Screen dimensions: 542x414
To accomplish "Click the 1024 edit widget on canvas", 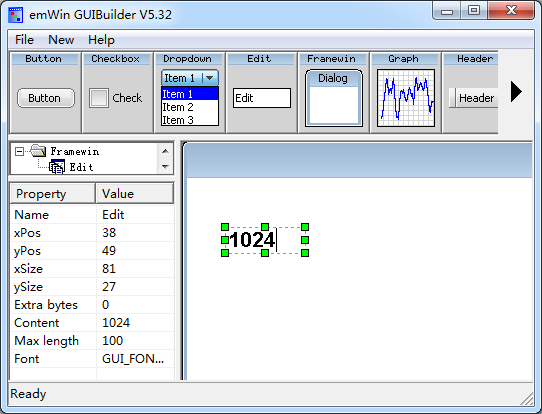I will click(265, 240).
